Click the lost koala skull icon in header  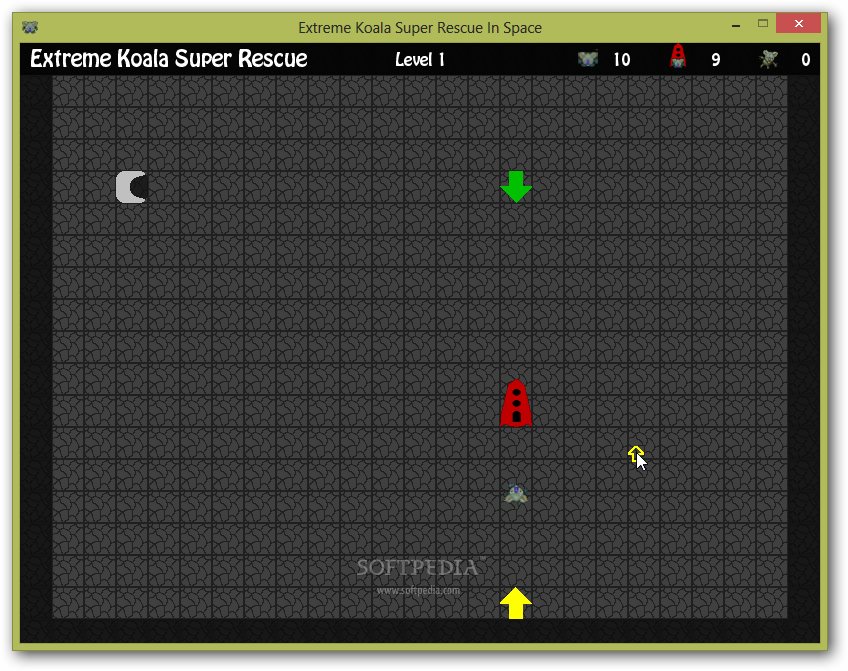pyautogui.click(x=768, y=58)
